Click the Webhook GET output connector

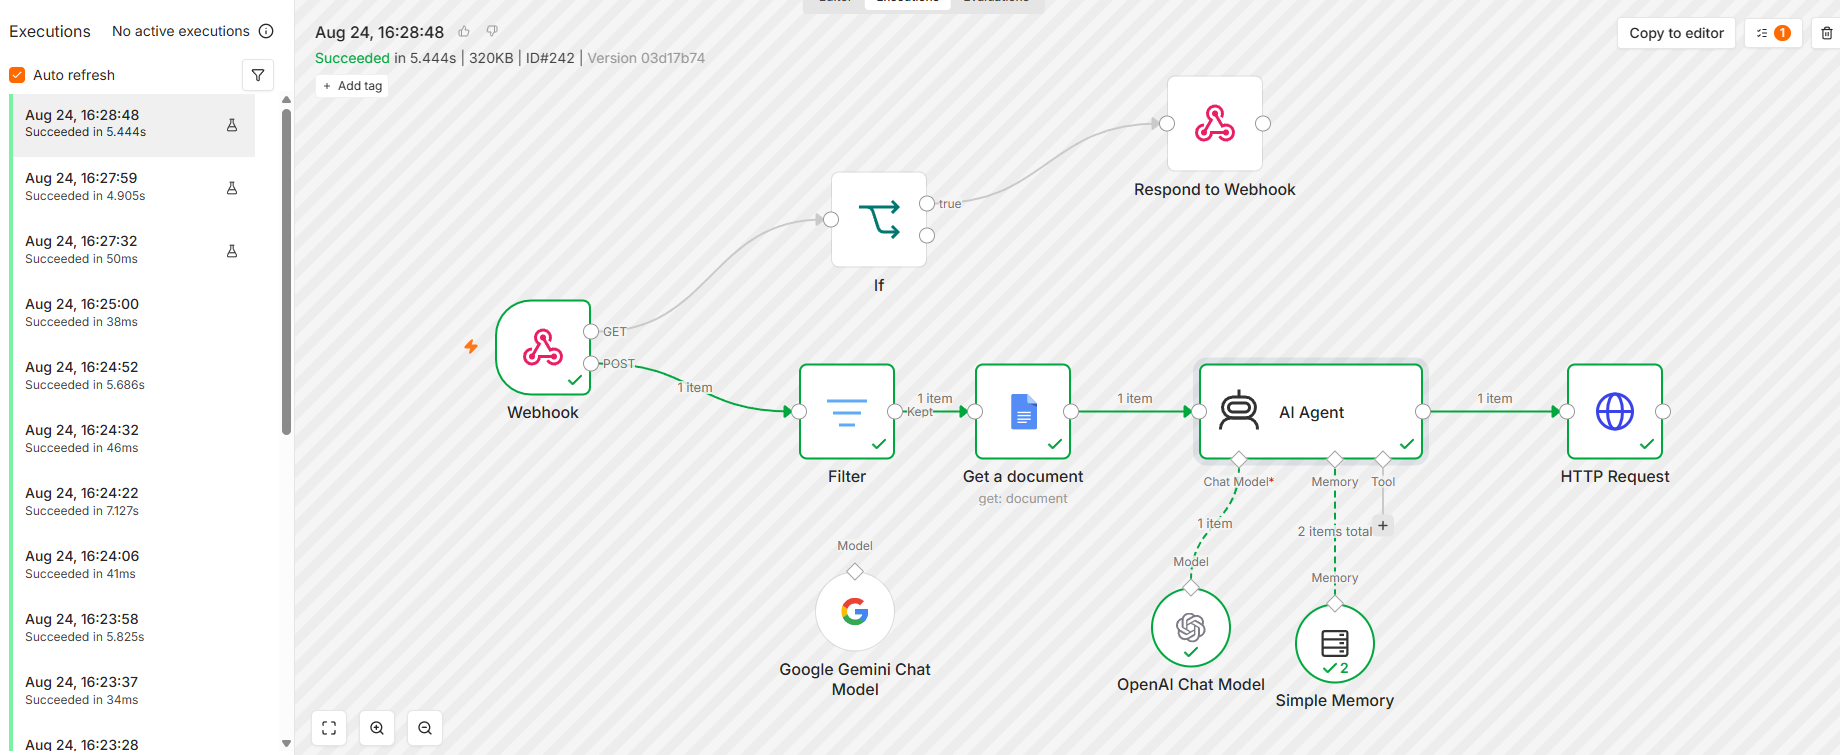pyautogui.click(x=591, y=331)
